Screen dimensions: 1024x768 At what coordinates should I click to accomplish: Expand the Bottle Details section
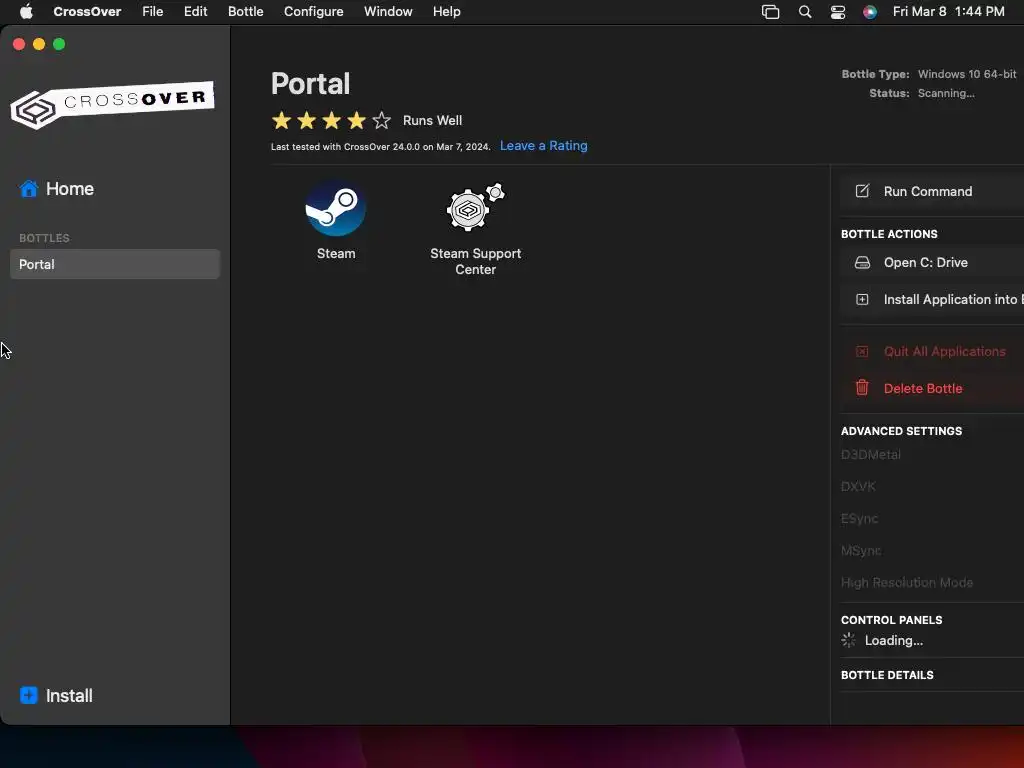(x=887, y=675)
